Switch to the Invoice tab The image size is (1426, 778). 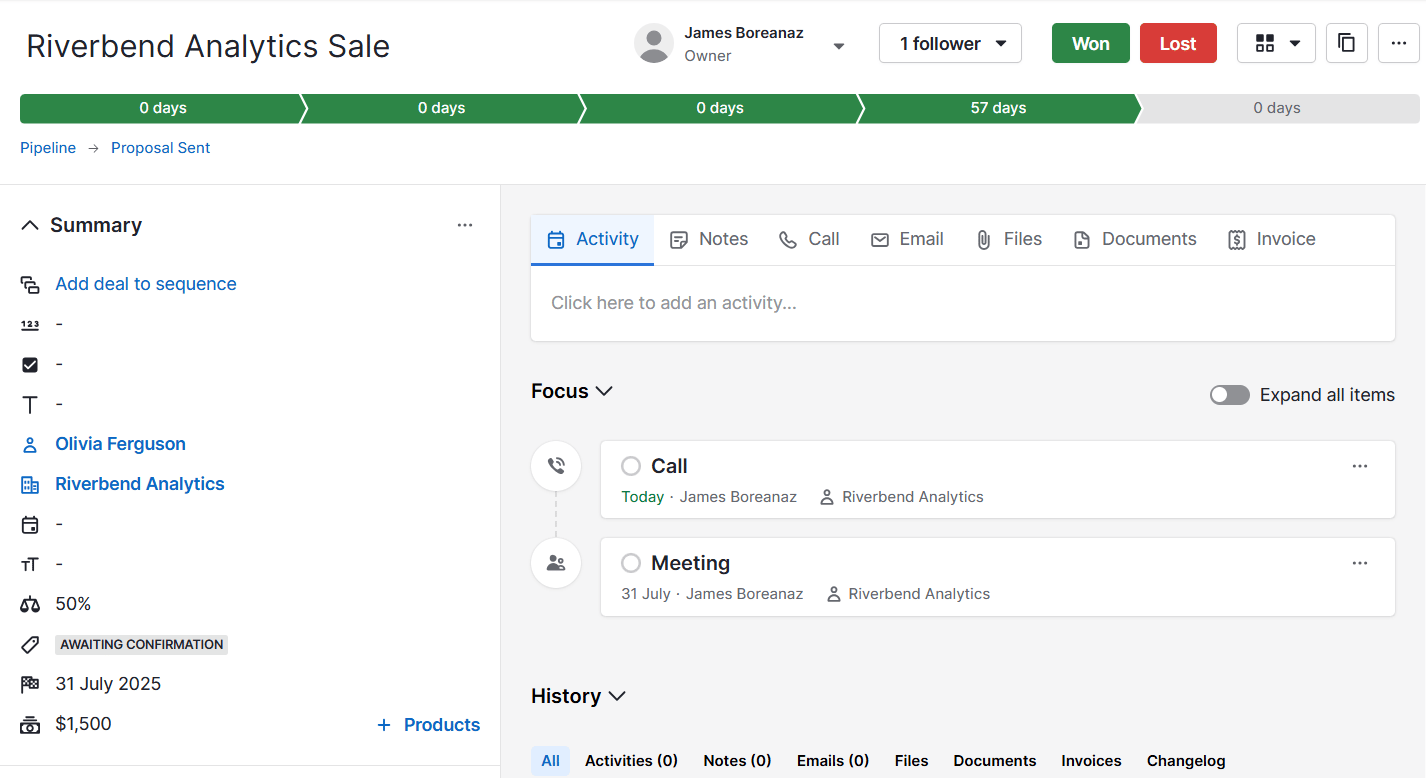pyautogui.click(x=1272, y=240)
